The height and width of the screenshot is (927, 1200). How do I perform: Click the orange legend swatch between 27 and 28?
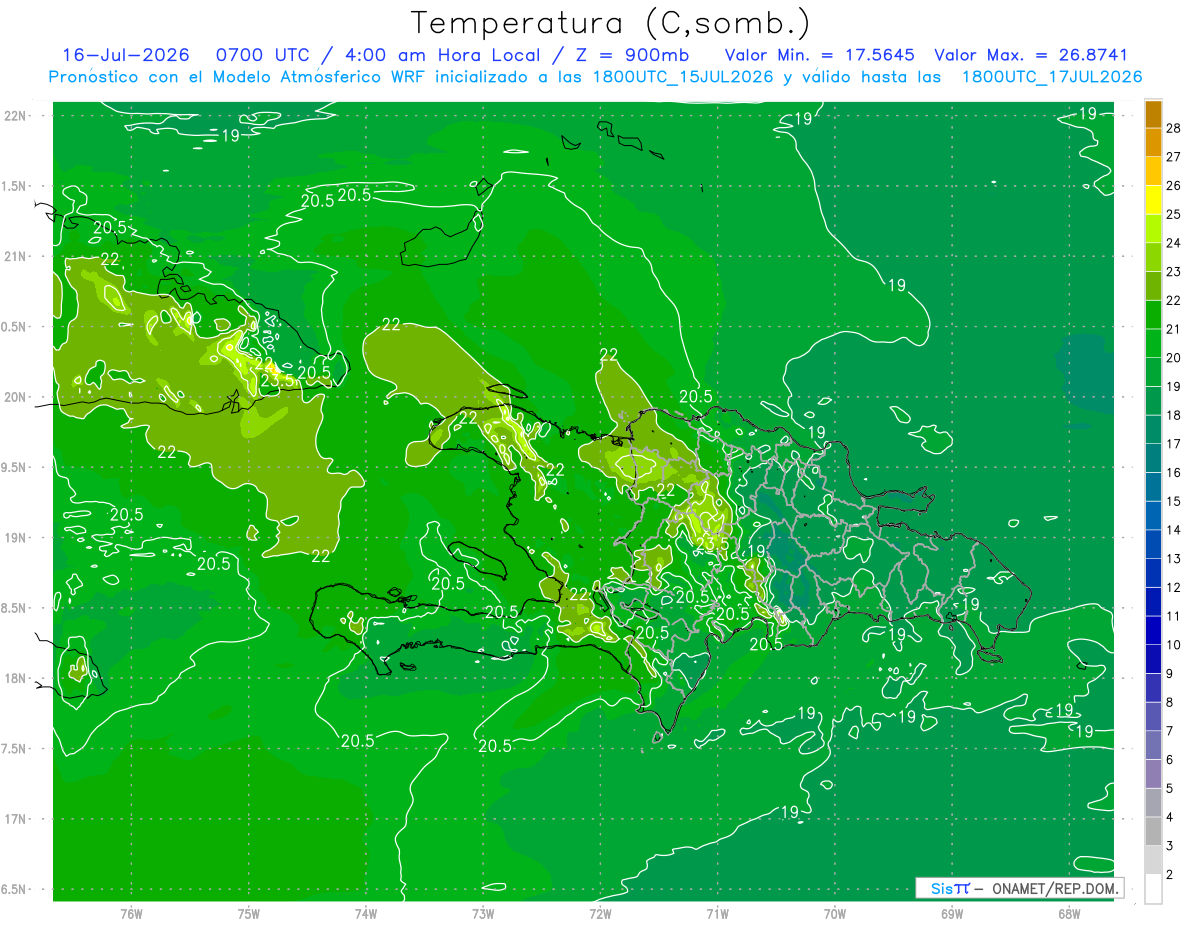coord(1153,142)
